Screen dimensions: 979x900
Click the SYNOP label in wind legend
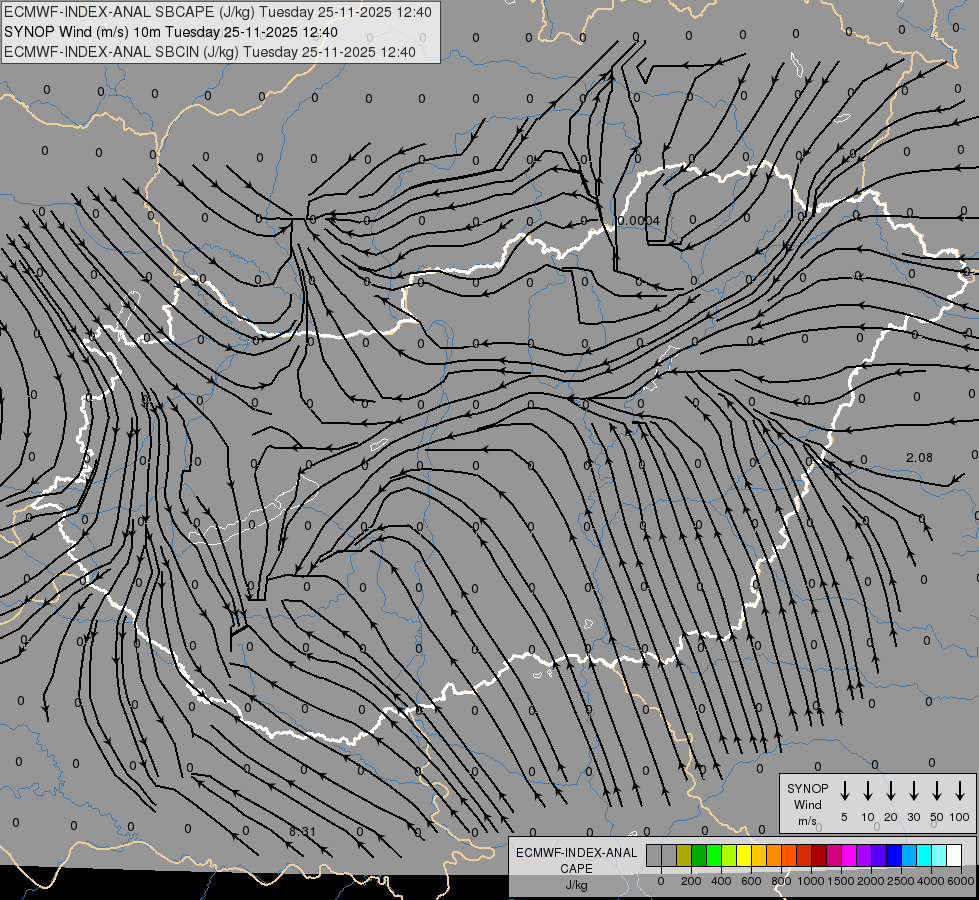[807, 789]
